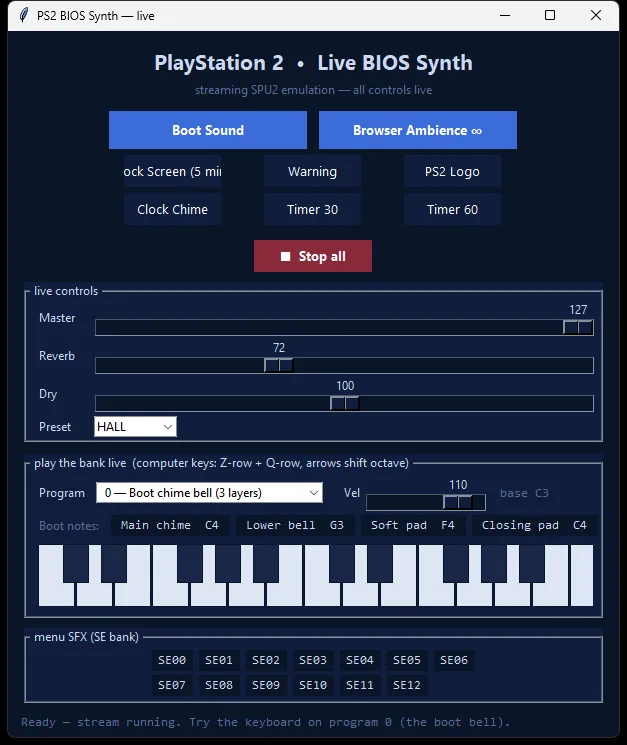Open the Program combo box
The height and width of the screenshot is (745, 627).
pos(209,493)
